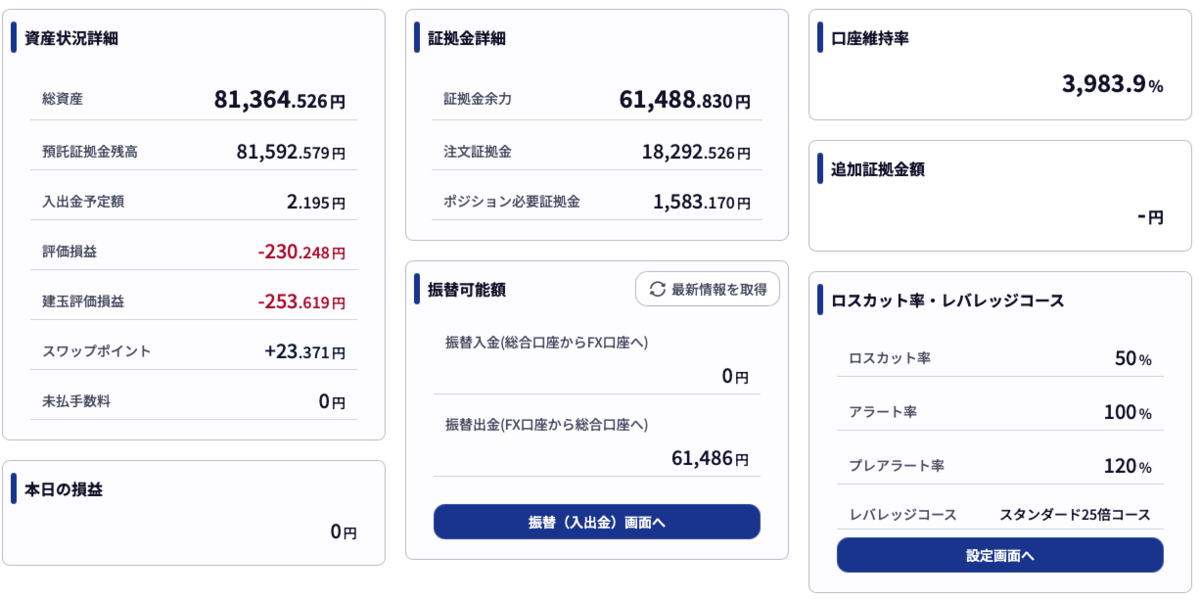The width and height of the screenshot is (1200, 600).
Task: Click the 資産状況詳細 panel heading
Action: [x=71, y=39]
